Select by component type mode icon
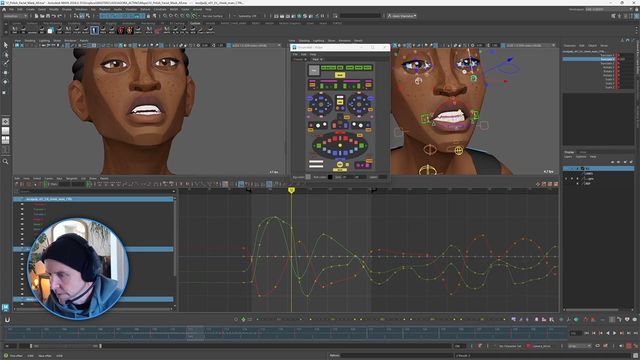The image size is (640, 360). [87, 16]
